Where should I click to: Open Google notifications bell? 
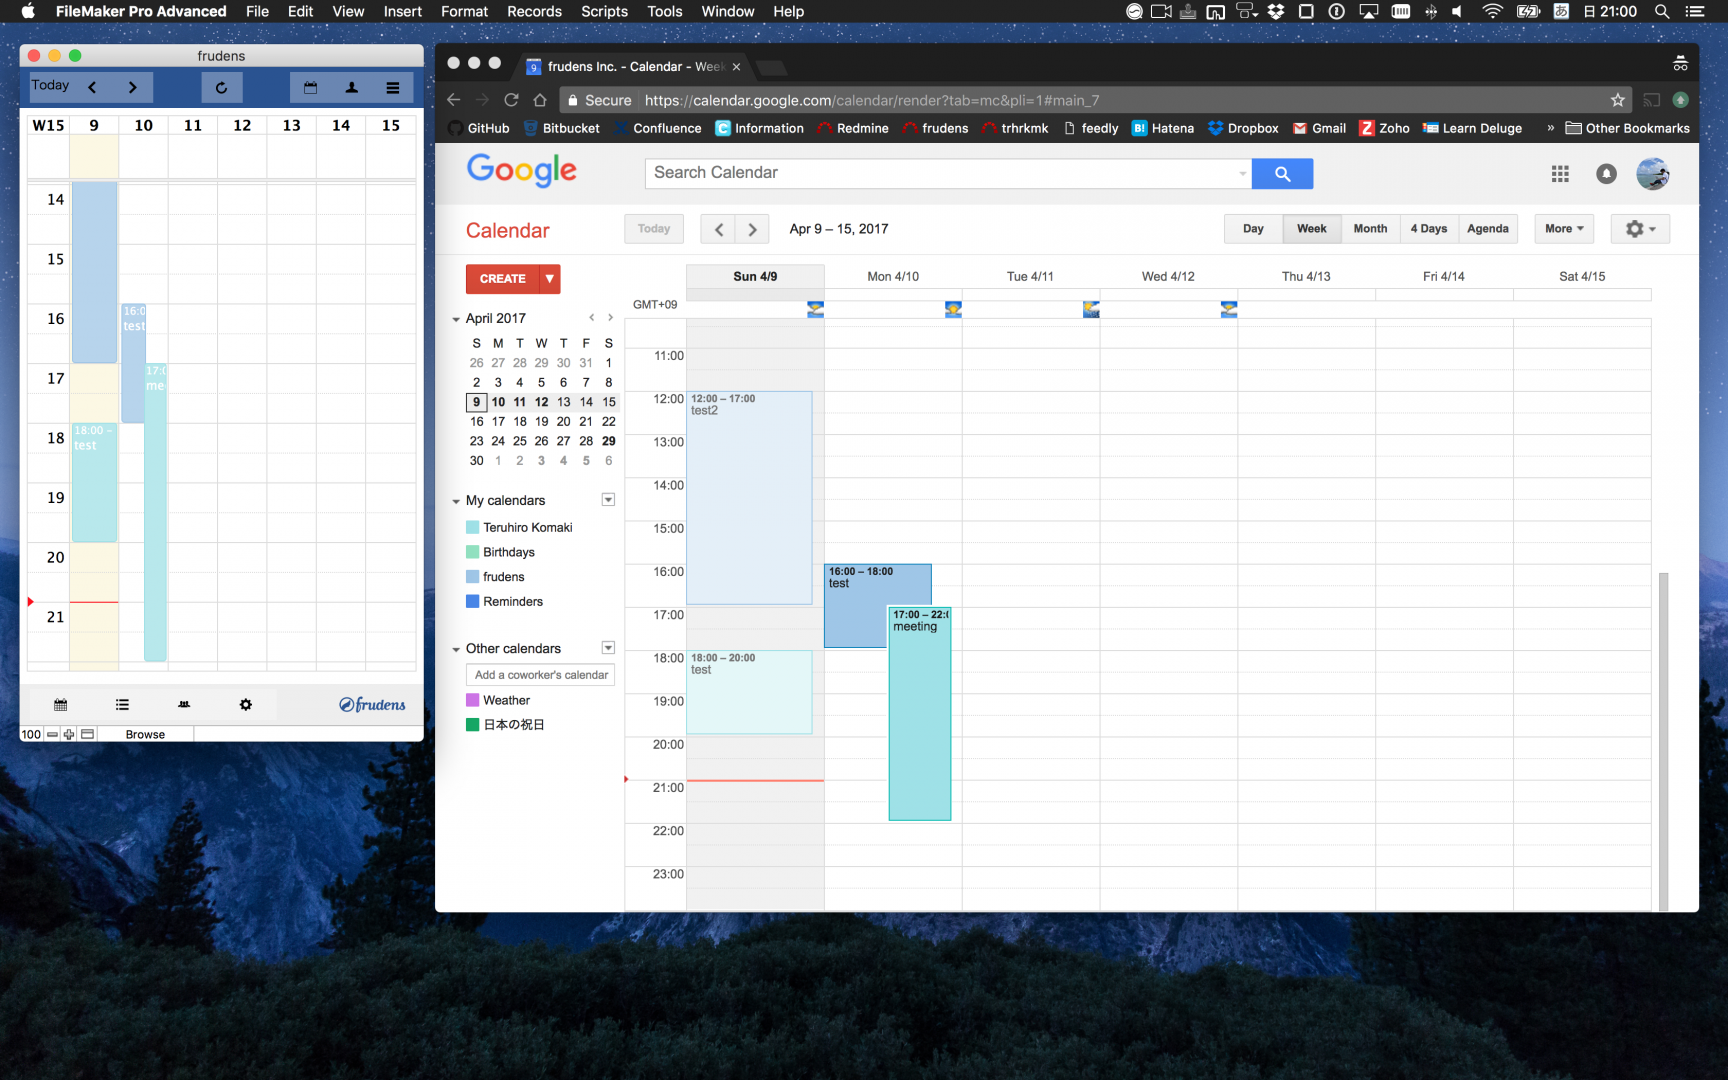pos(1606,174)
